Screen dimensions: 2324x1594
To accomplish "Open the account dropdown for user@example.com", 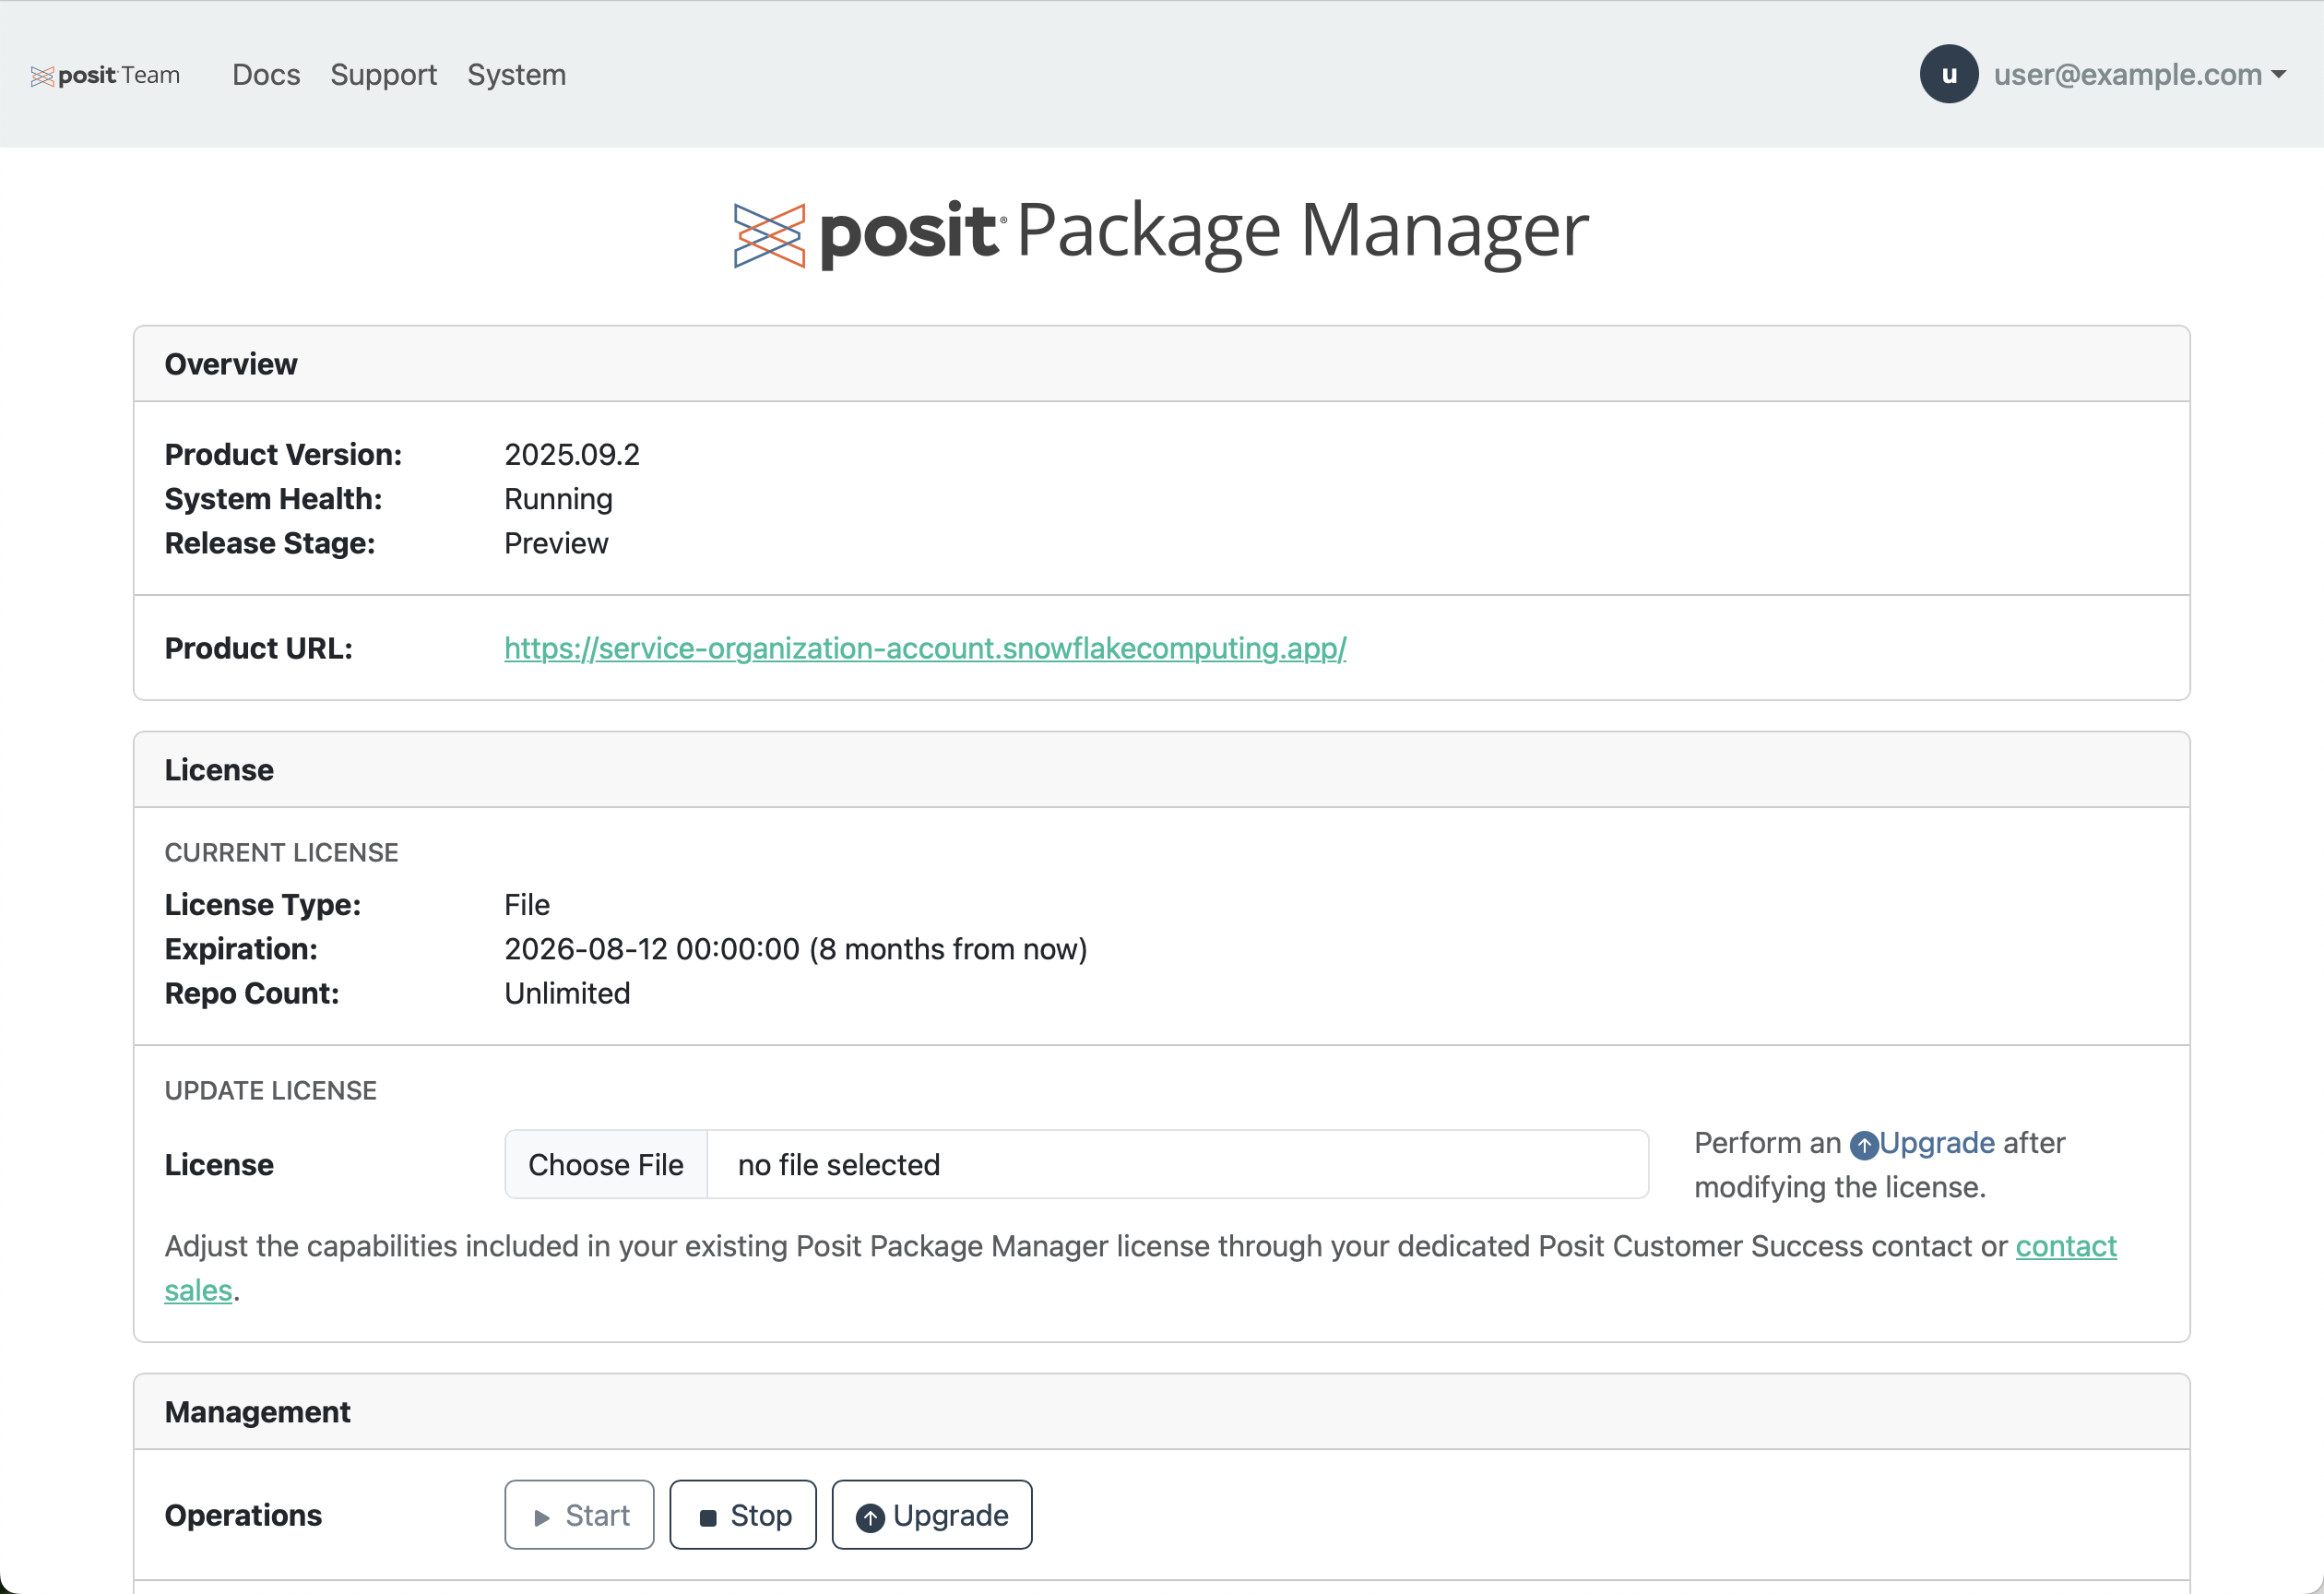I will coord(2126,74).
